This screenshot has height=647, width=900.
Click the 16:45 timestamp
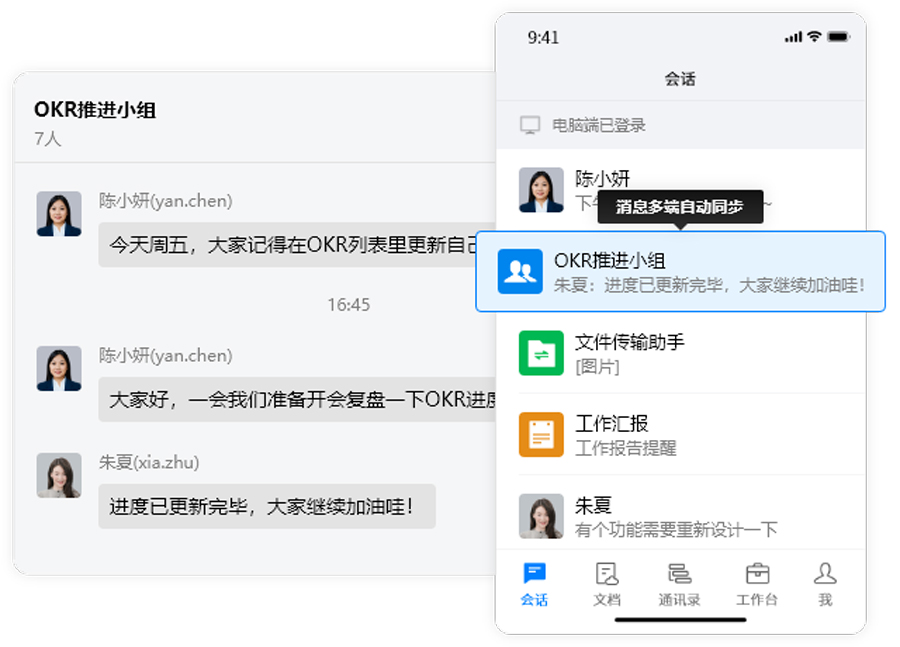click(349, 304)
